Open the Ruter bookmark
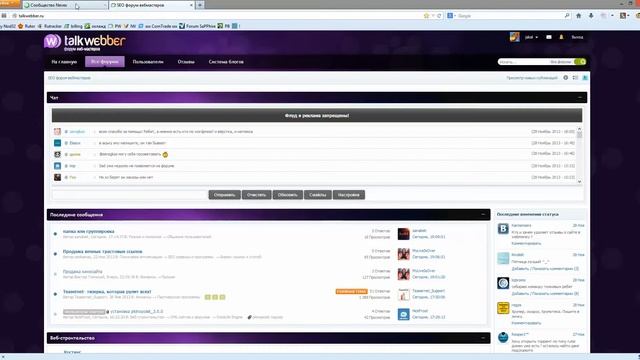 pyautogui.click(x=27, y=26)
